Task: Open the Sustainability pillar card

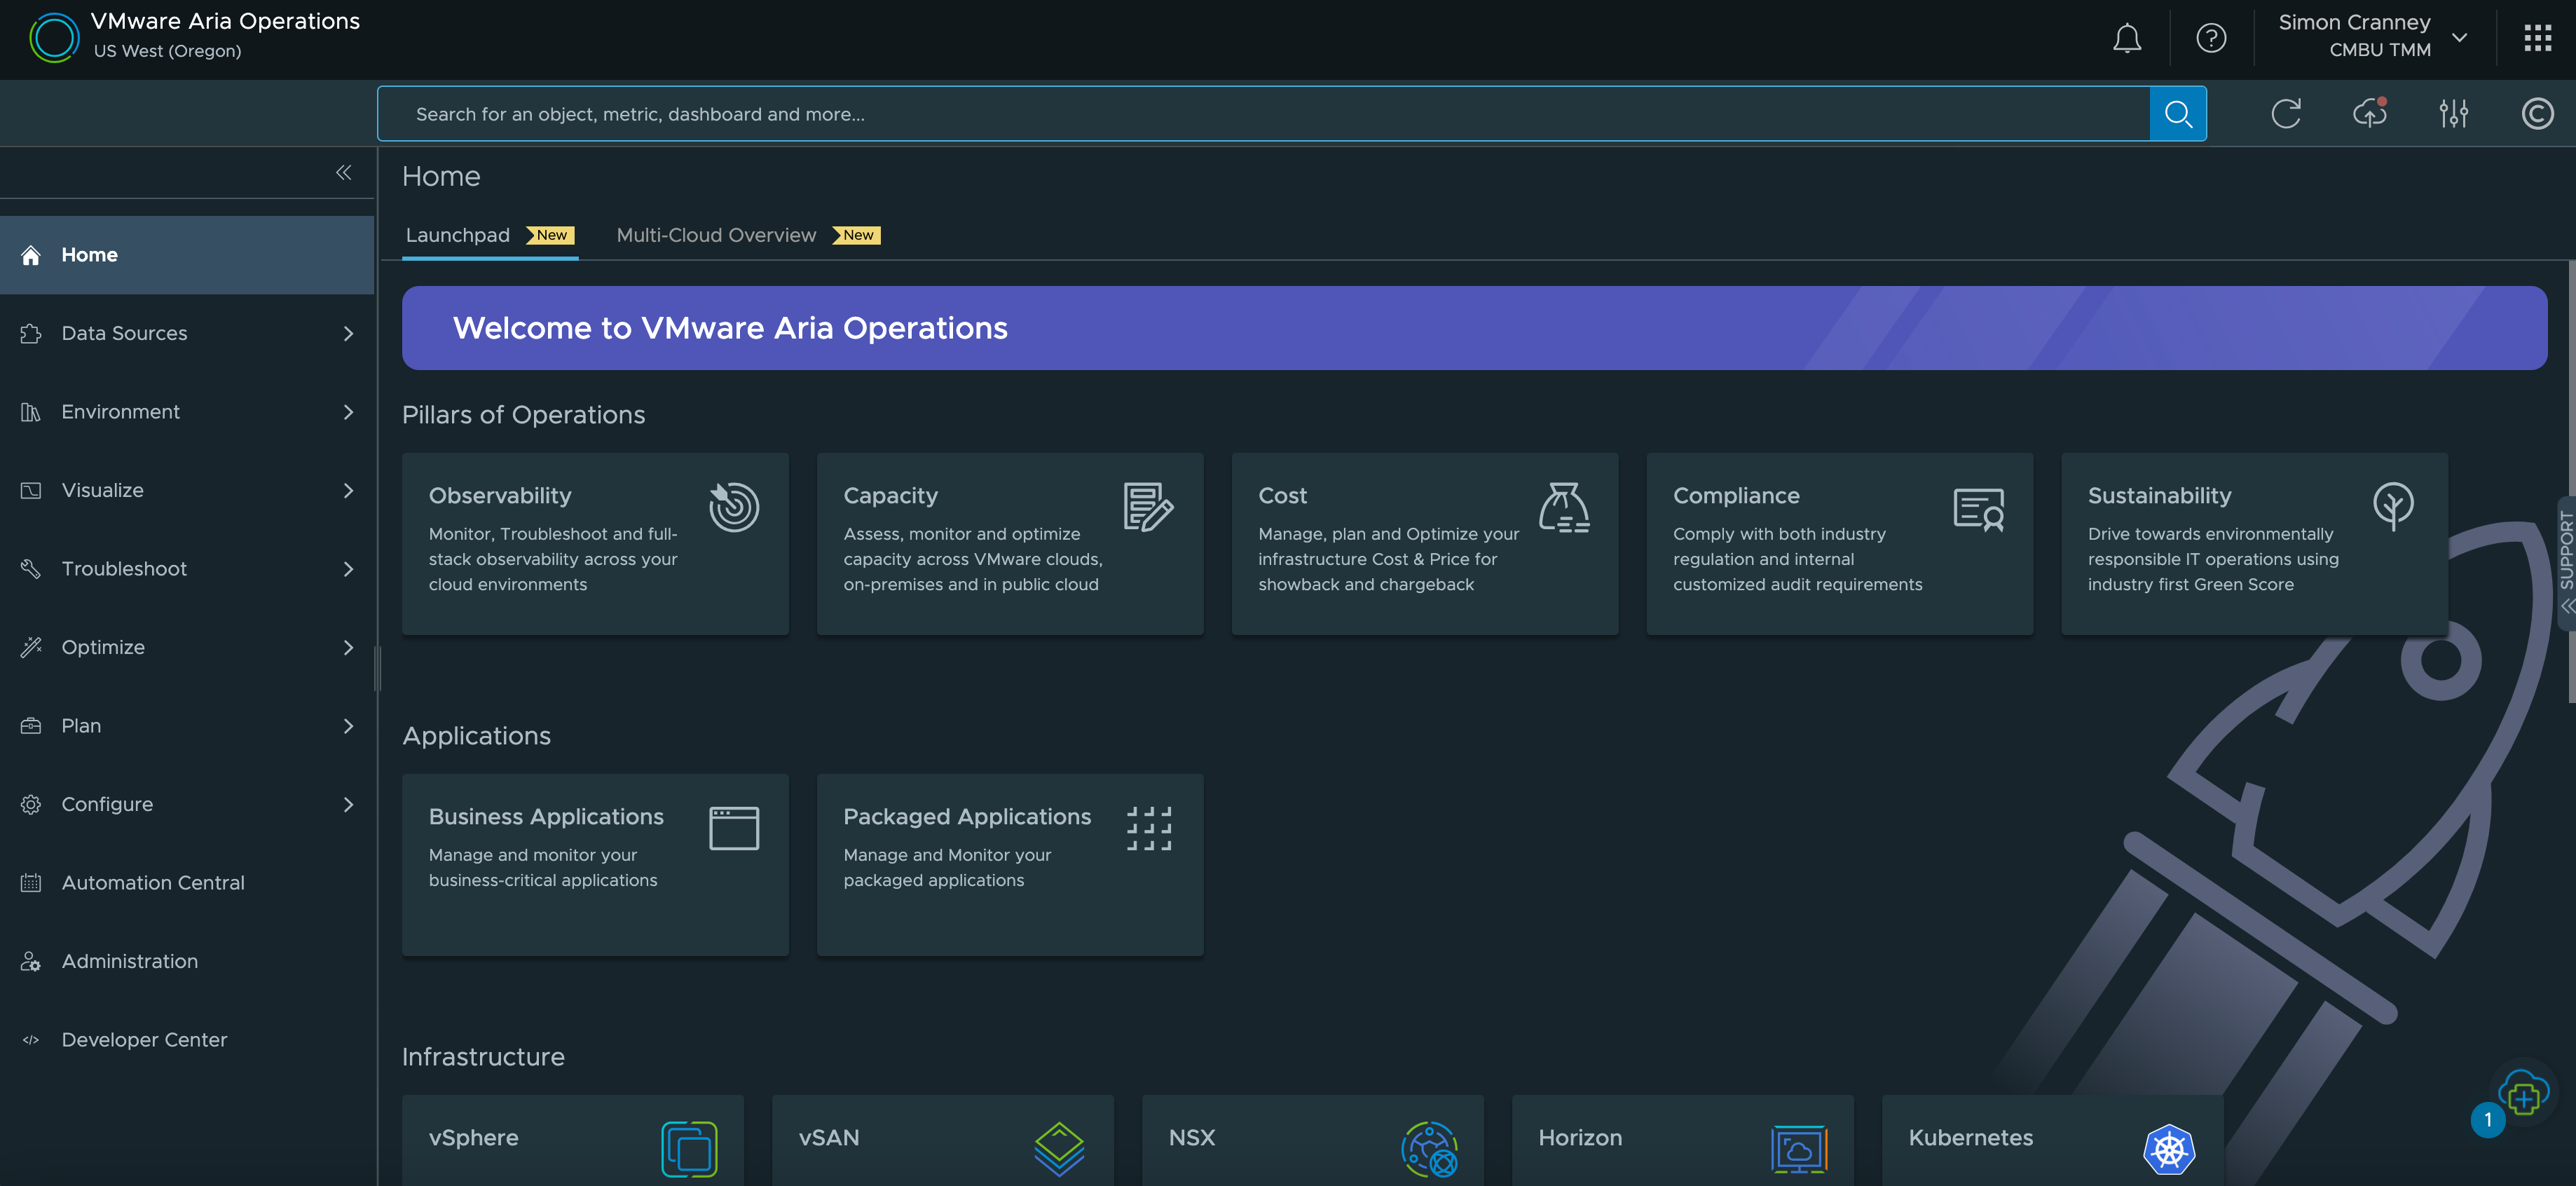Action: (2254, 544)
